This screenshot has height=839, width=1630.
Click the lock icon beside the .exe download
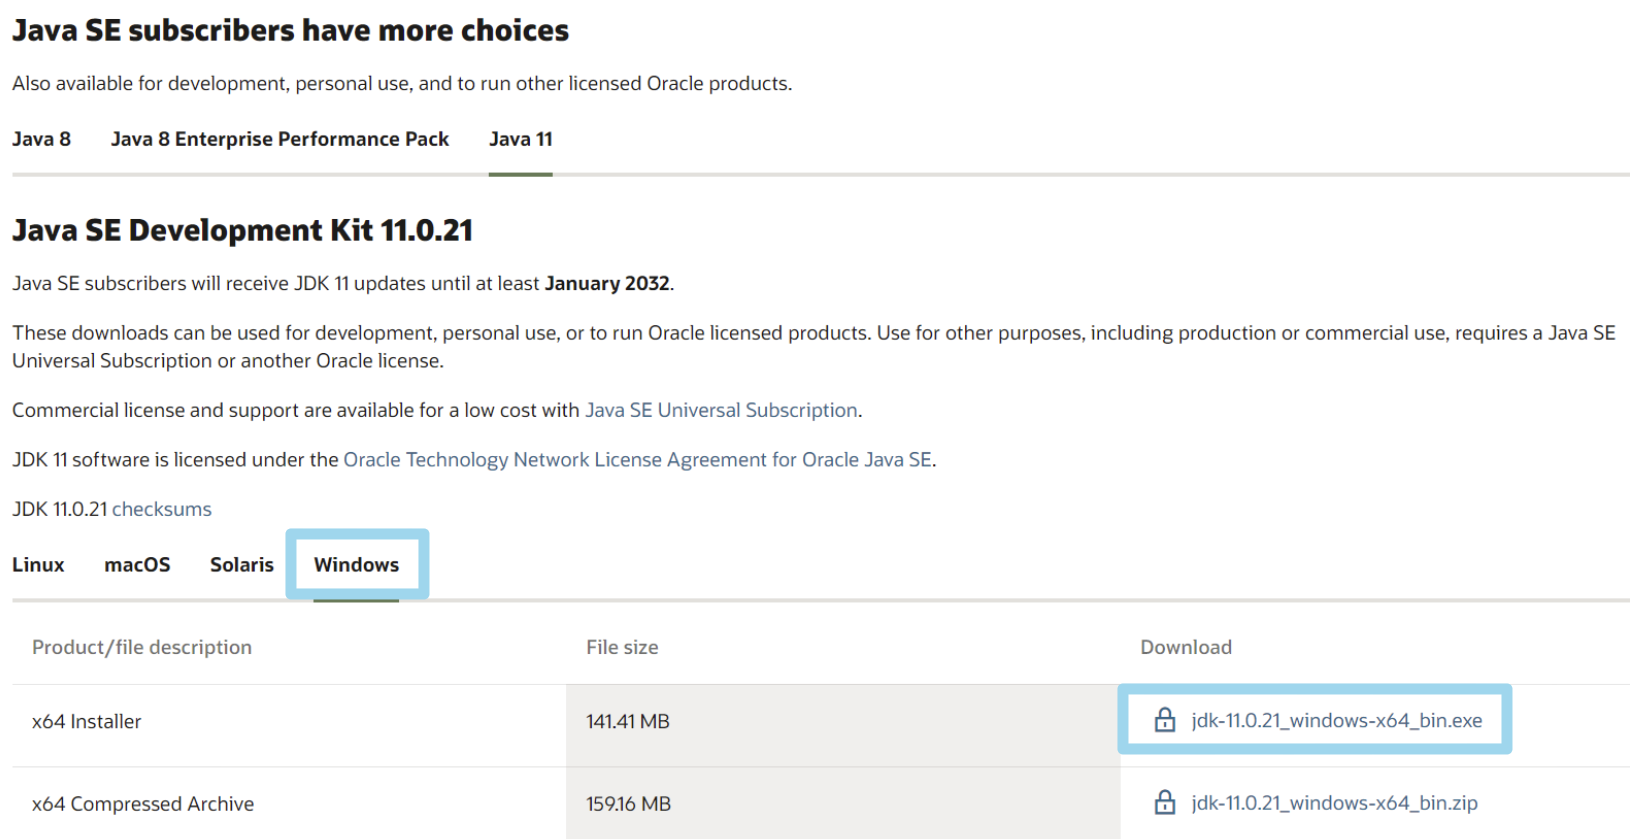click(1165, 720)
